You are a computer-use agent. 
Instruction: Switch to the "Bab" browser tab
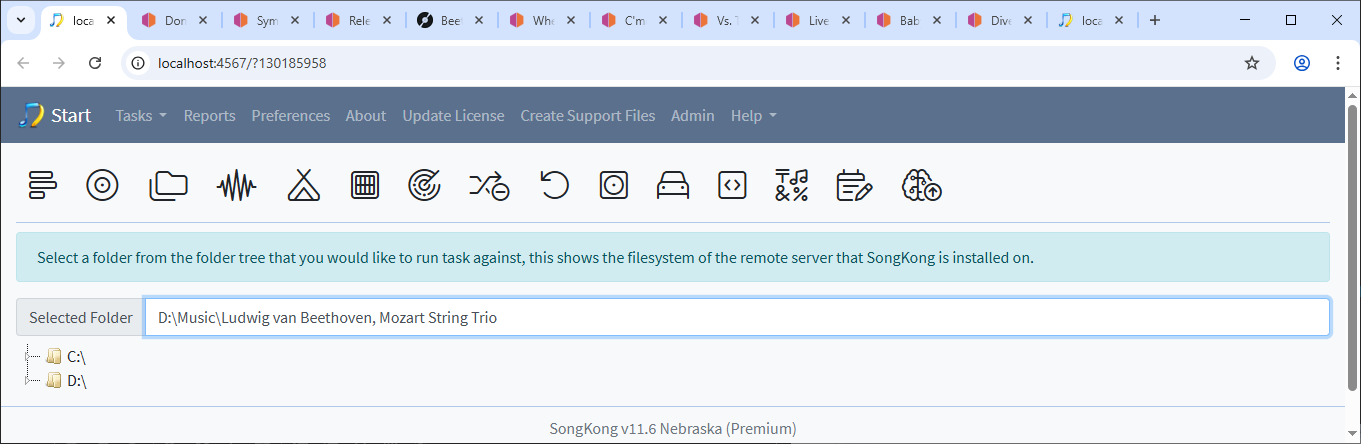click(x=912, y=20)
